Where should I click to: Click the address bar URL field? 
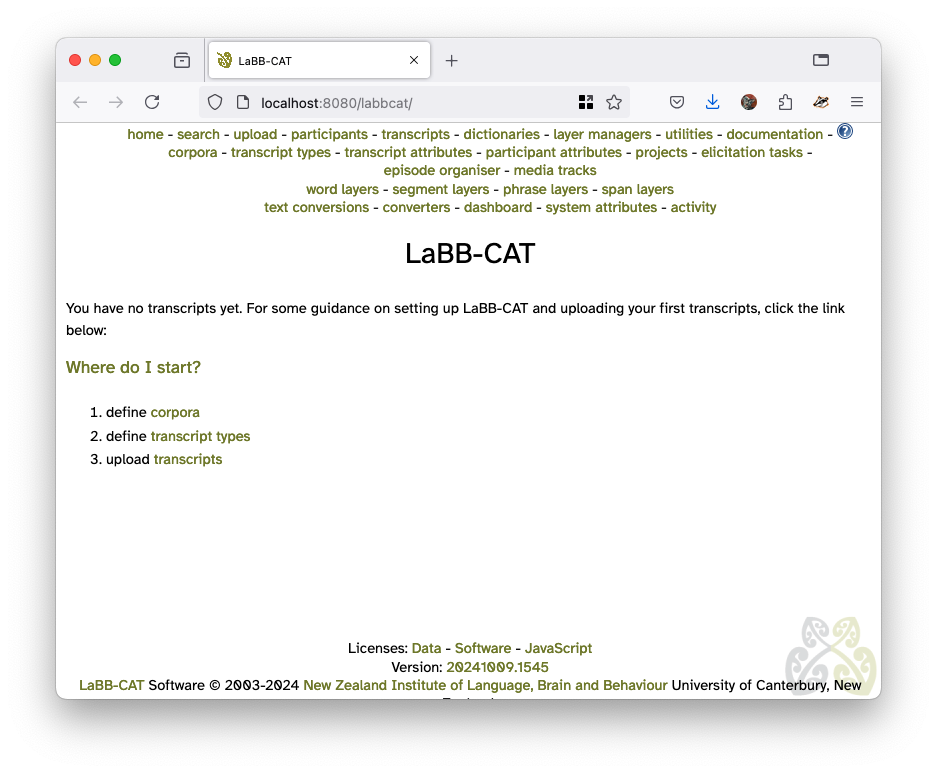click(x=412, y=103)
